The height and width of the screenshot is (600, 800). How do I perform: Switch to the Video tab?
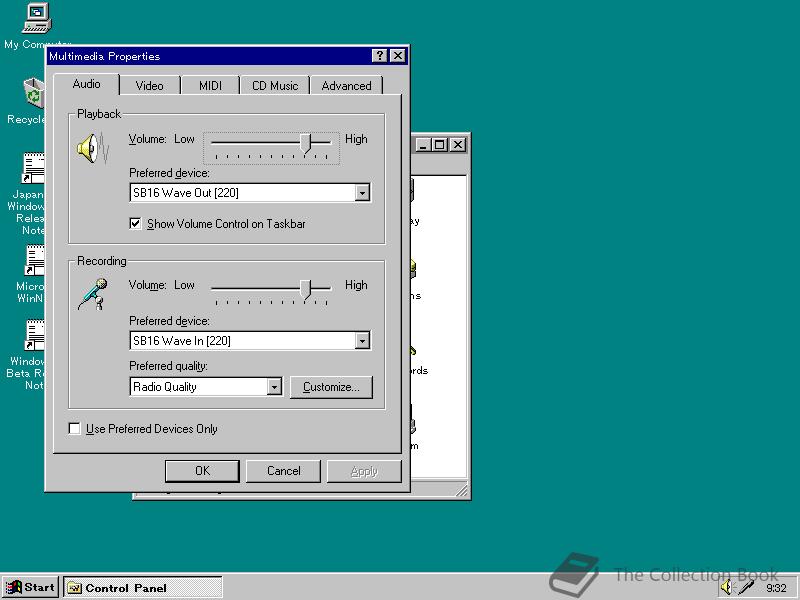pos(149,86)
